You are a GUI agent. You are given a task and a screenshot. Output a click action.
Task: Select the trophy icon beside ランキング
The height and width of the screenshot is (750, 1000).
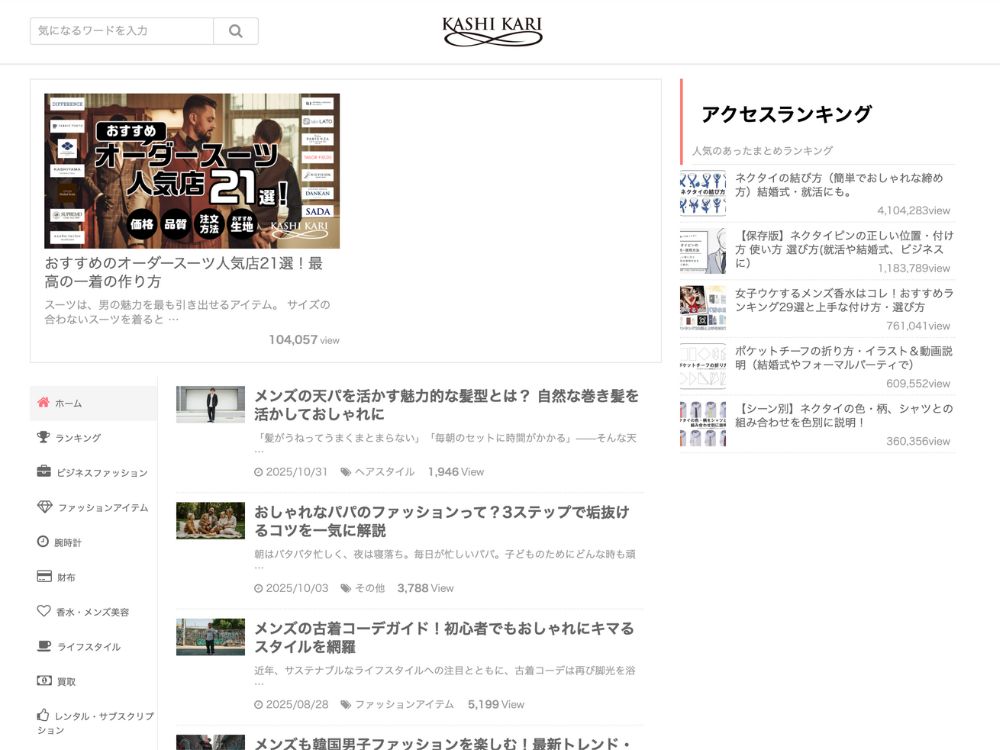click(x=43, y=437)
